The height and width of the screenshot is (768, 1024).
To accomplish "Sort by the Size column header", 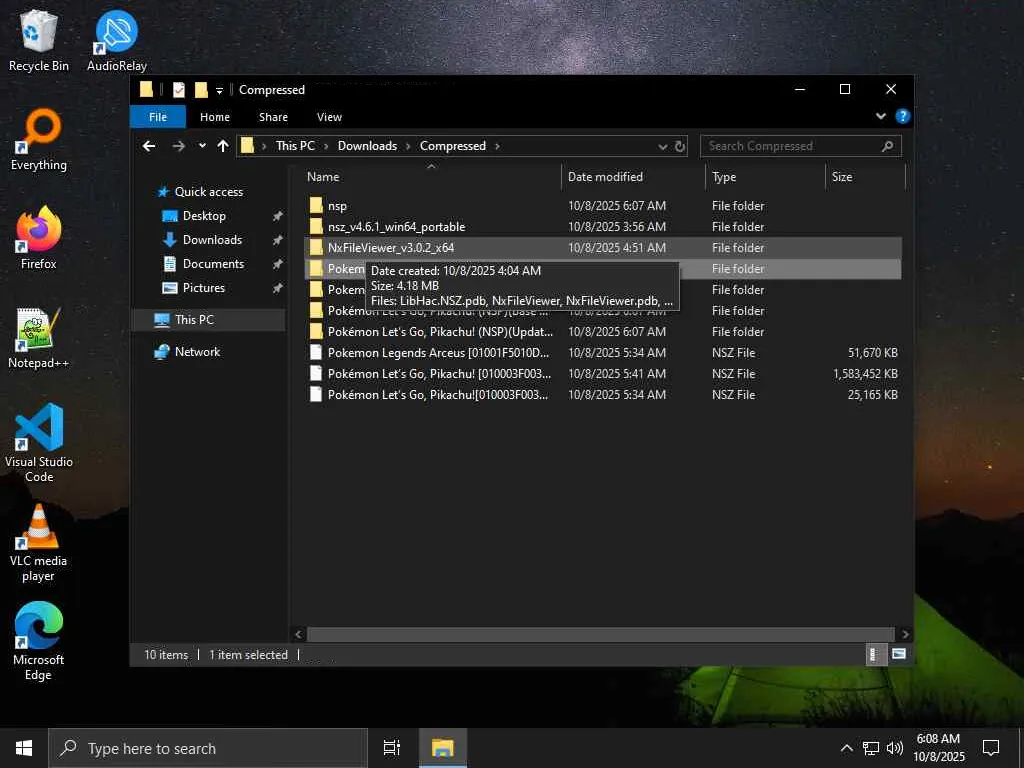I will click(865, 177).
